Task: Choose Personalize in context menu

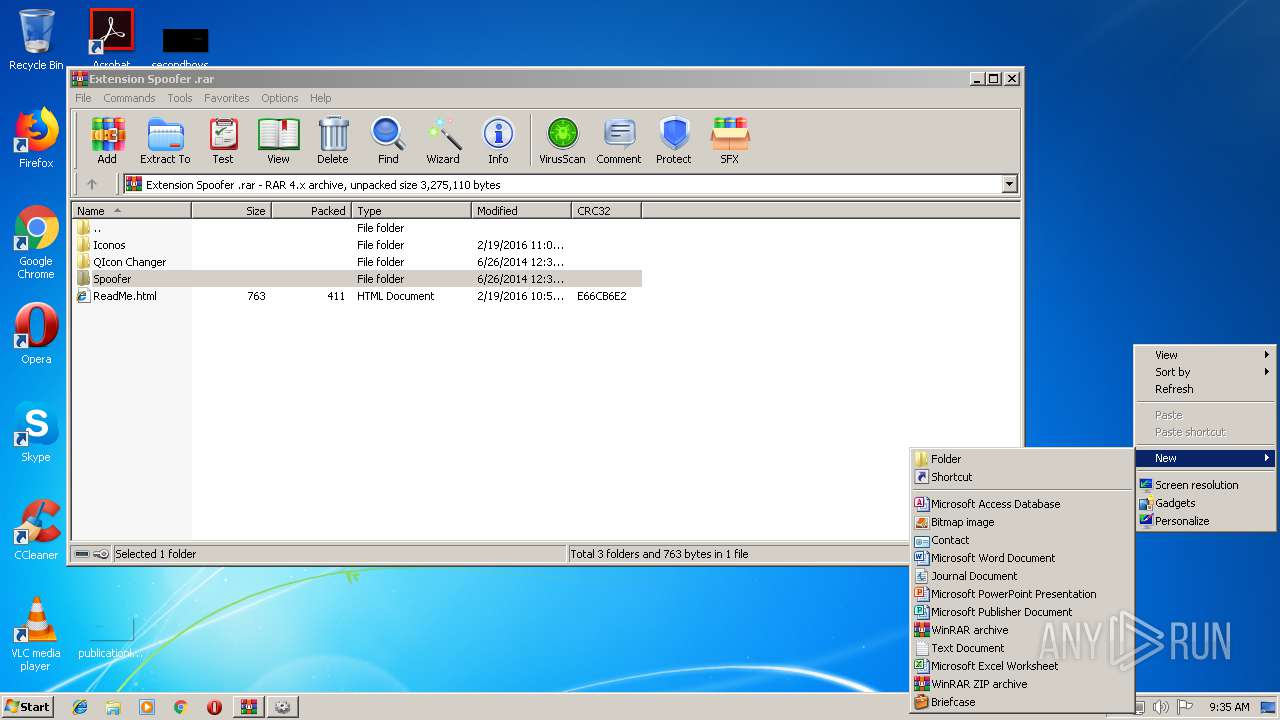Action: (x=1205, y=521)
